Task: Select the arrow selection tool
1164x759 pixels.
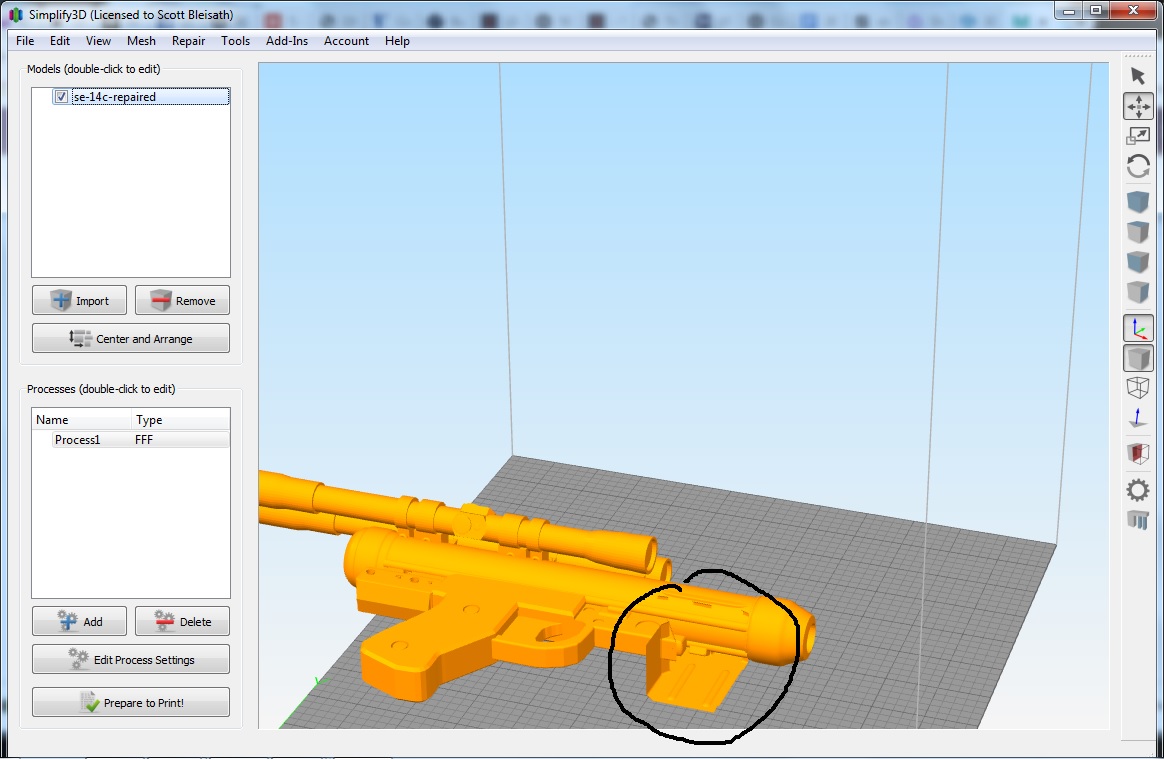Action: (1138, 74)
